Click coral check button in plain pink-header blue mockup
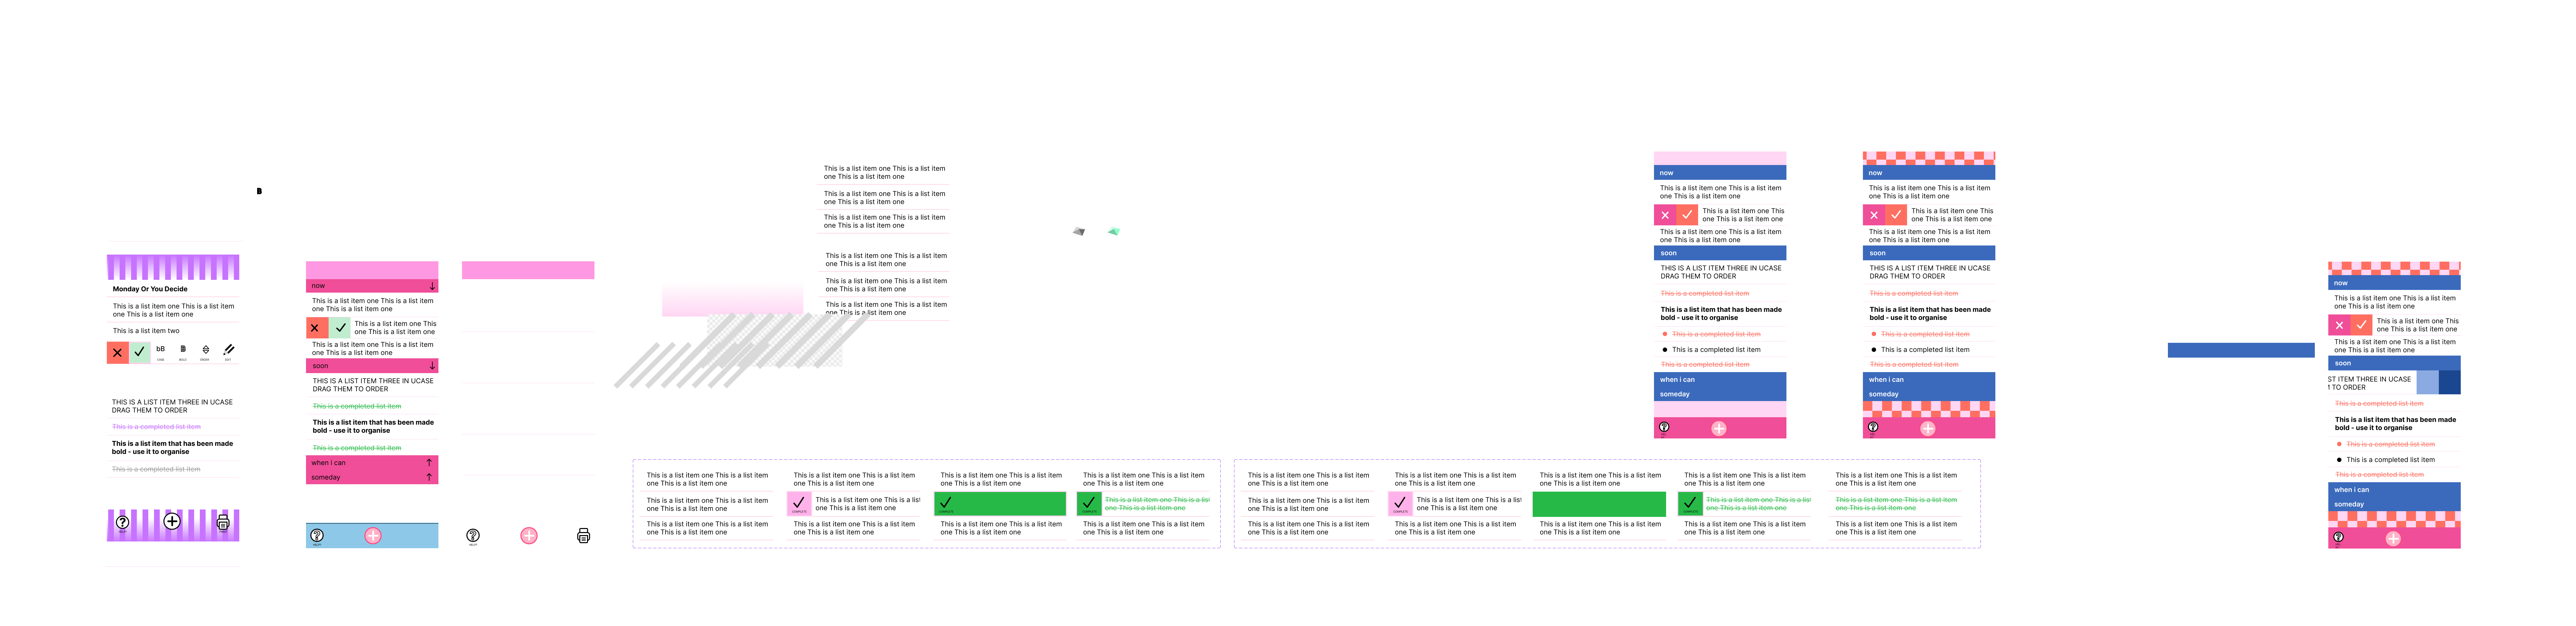Image resolution: width=2576 pixels, height=626 pixels. coord(1687,215)
